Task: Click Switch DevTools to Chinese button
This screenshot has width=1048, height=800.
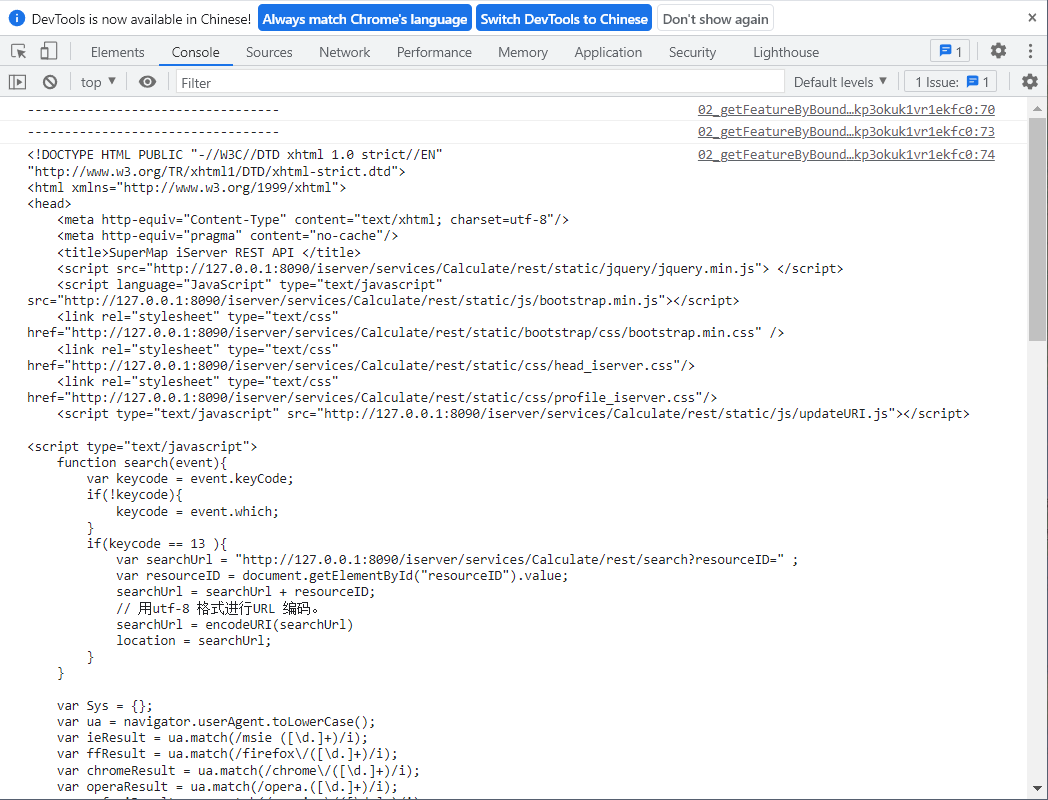Action: click(x=564, y=19)
